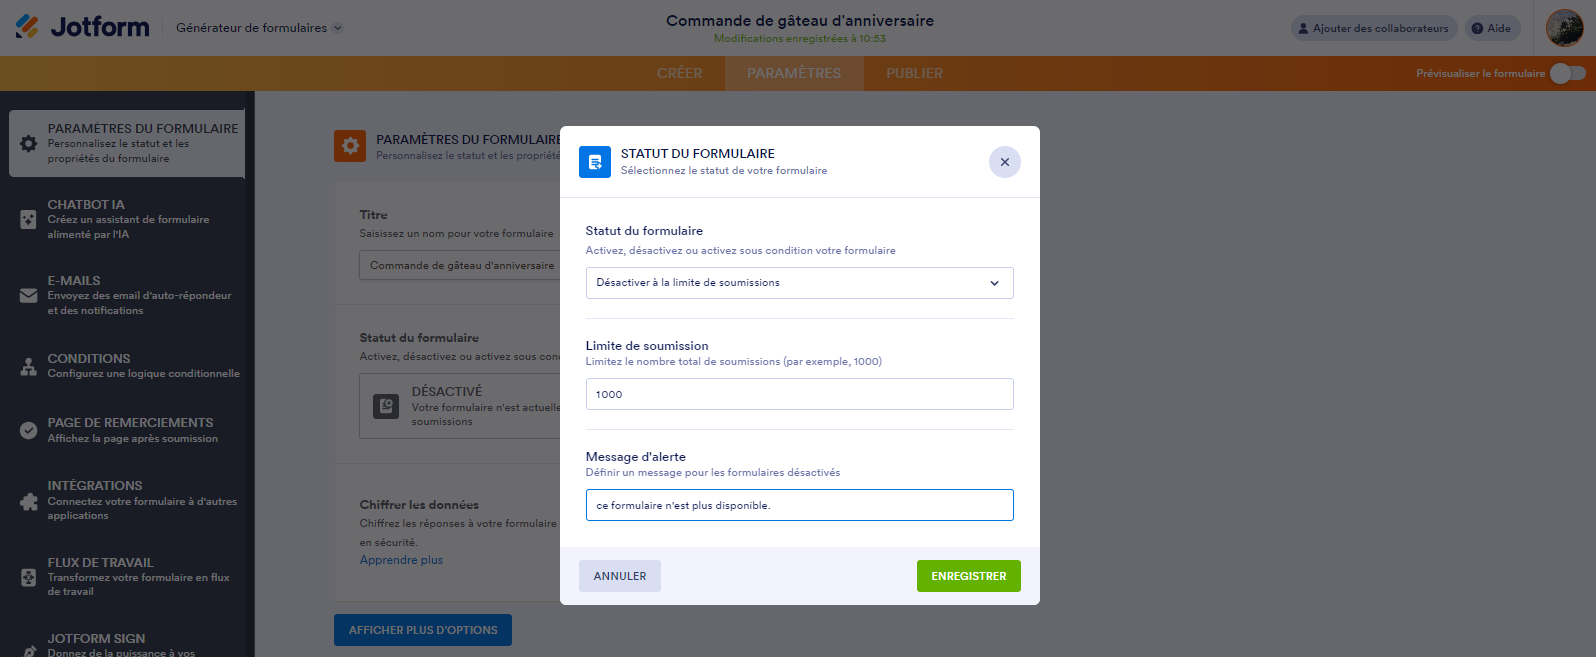Viewport: 1596px width, 657px height.
Task: Click the ANNULER button
Action: coord(619,576)
